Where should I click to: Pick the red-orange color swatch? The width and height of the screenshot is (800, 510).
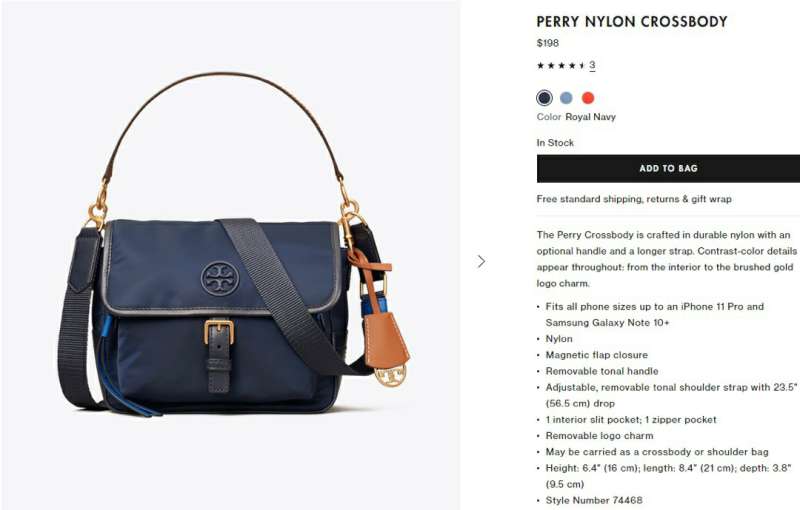588,97
